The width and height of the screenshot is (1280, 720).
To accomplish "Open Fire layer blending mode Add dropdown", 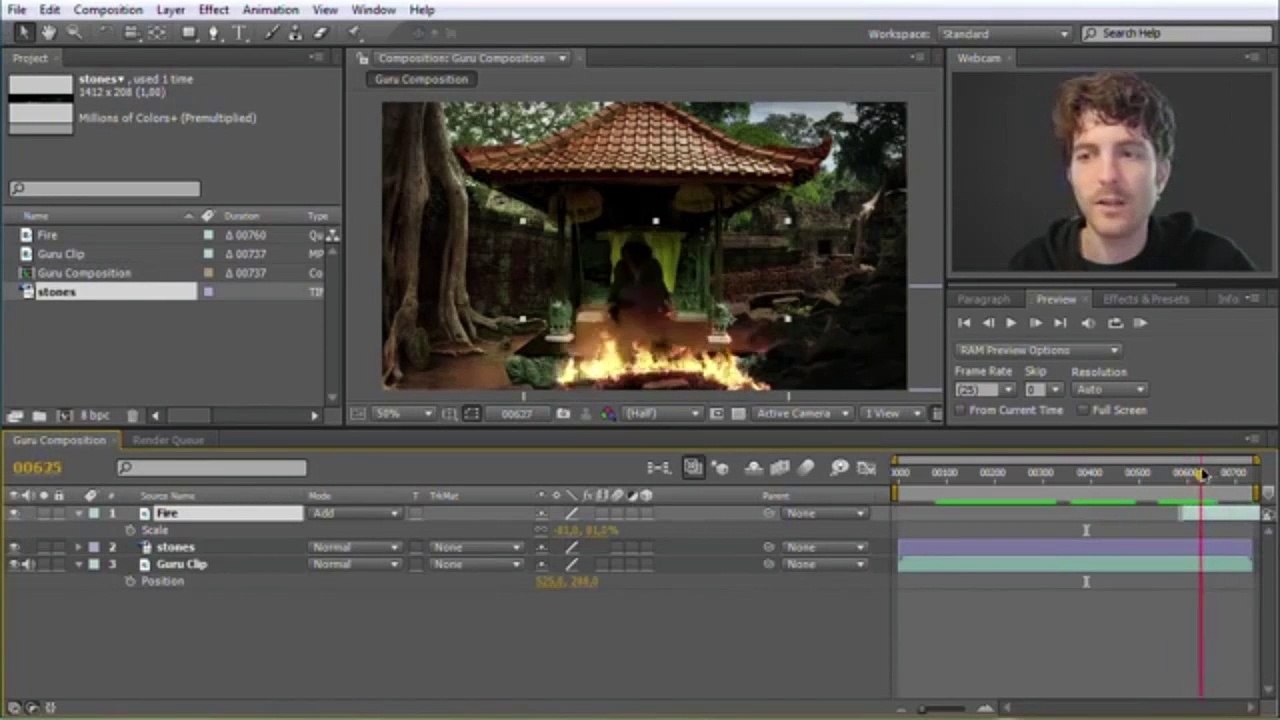I will coord(355,513).
